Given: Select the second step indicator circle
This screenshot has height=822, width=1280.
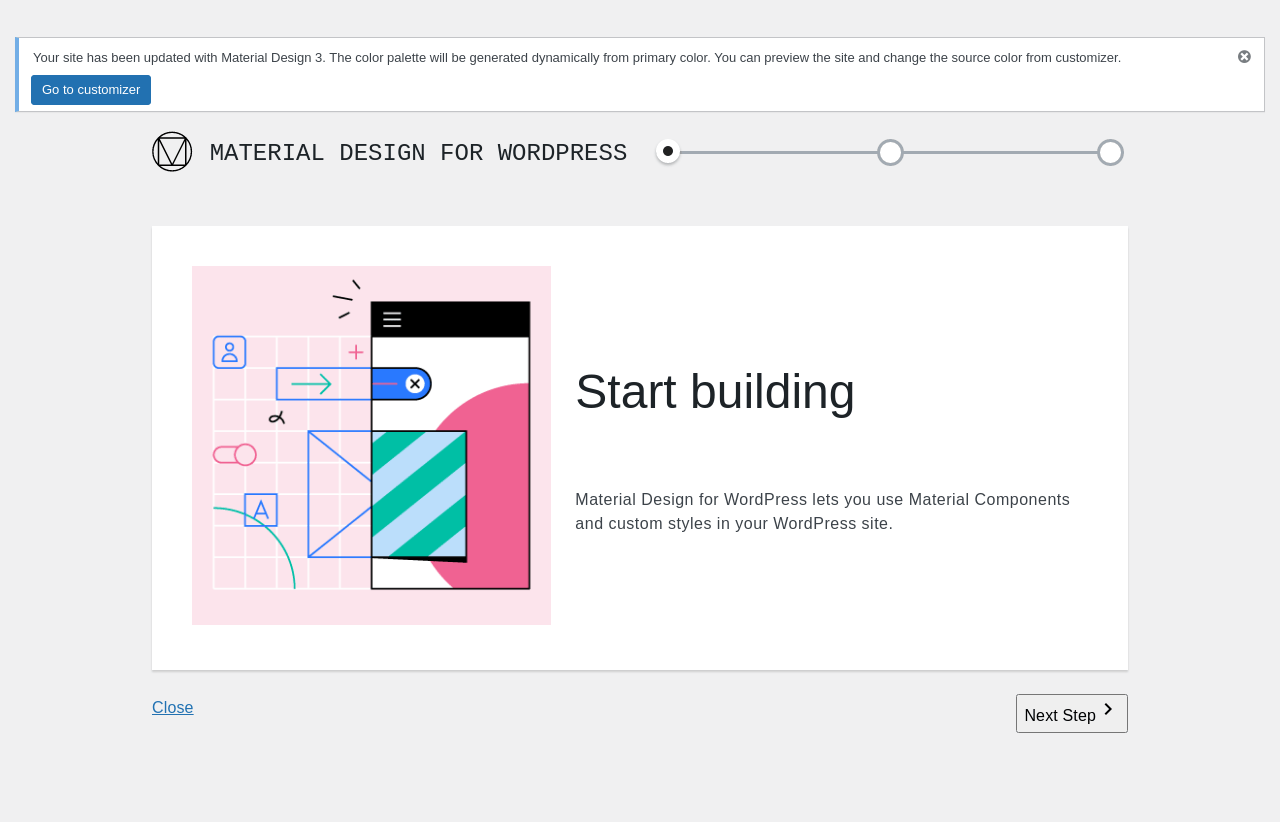Looking at the screenshot, I should [x=890, y=152].
